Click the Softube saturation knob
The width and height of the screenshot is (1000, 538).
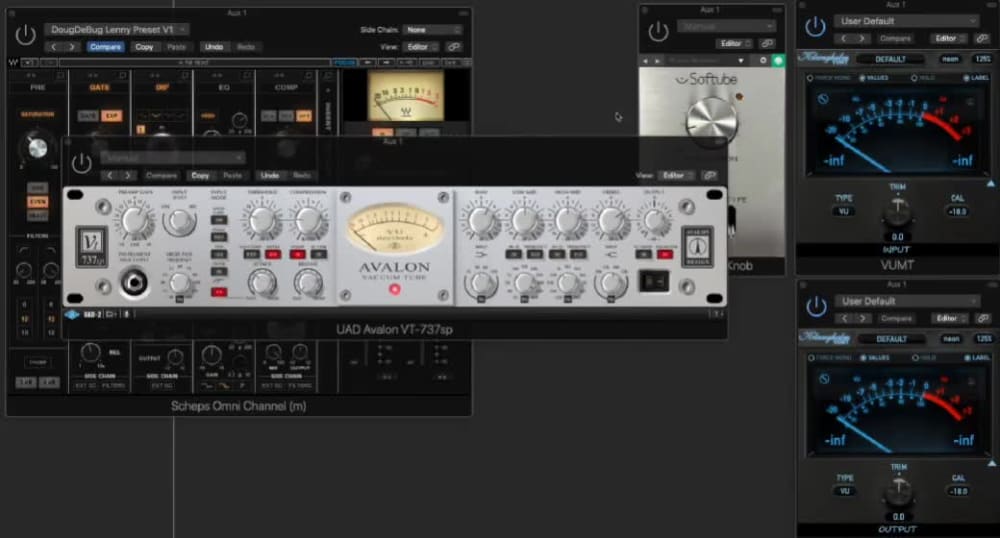coord(712,121)
